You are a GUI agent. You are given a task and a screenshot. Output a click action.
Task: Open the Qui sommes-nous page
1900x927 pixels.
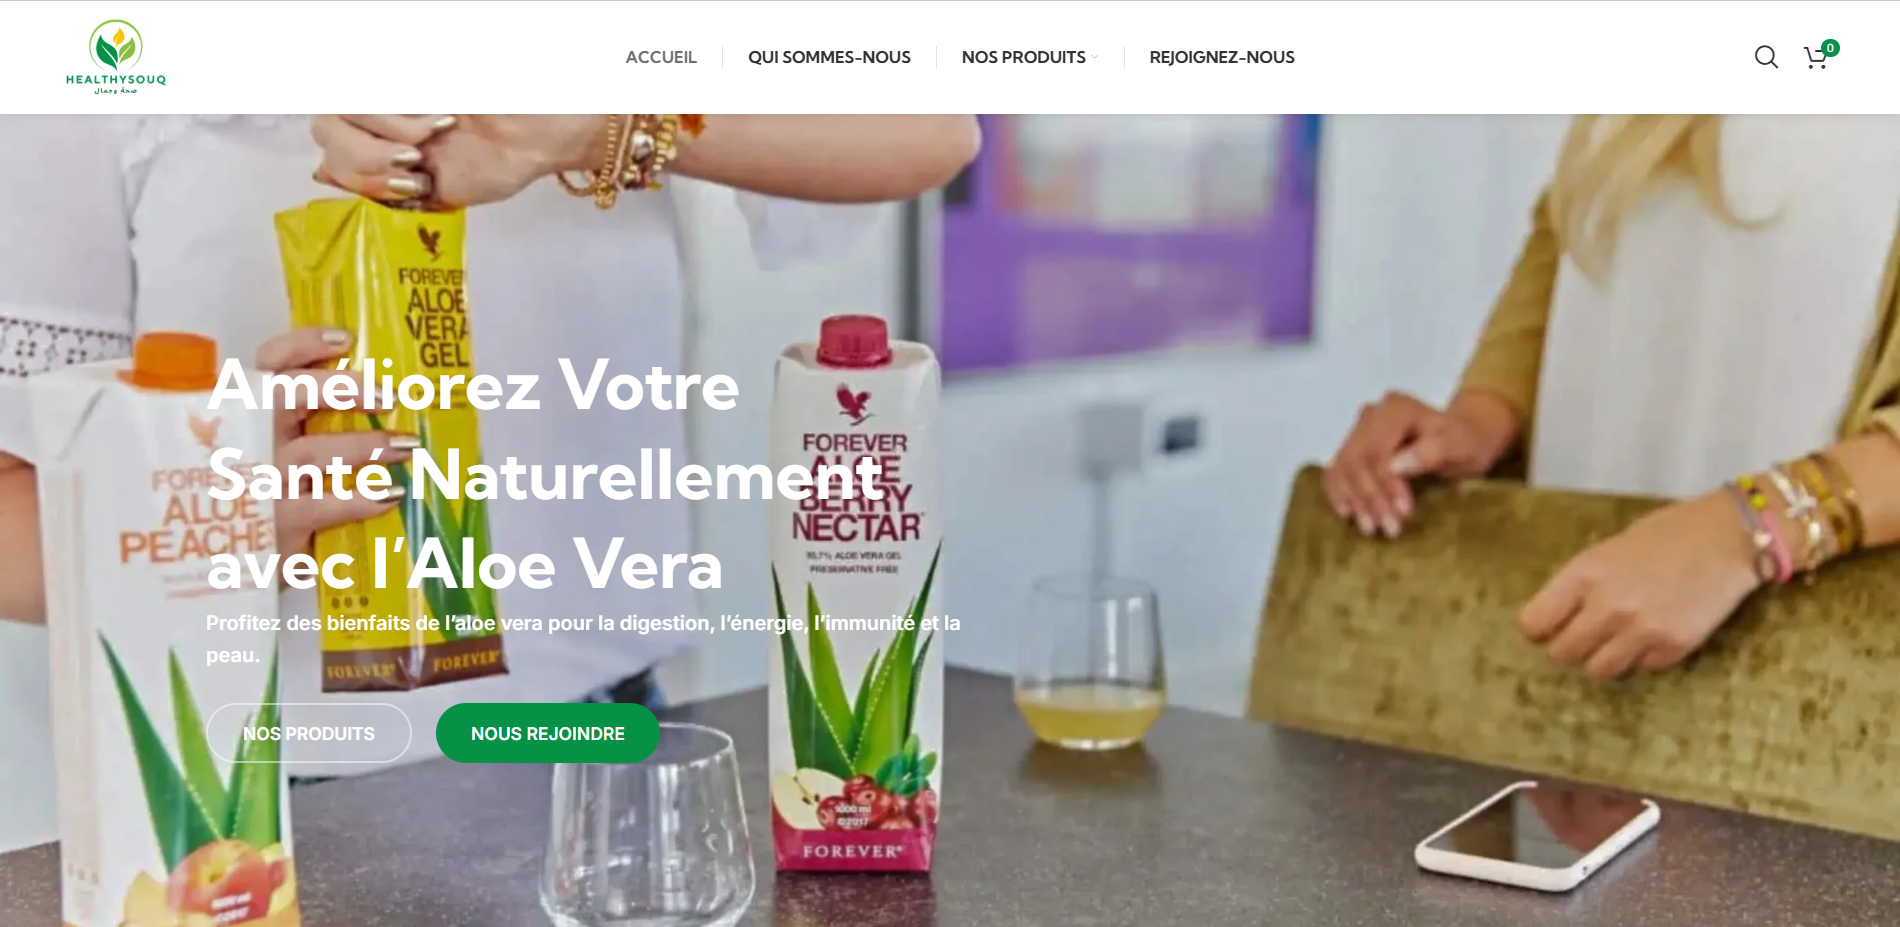tap(829, 57)
